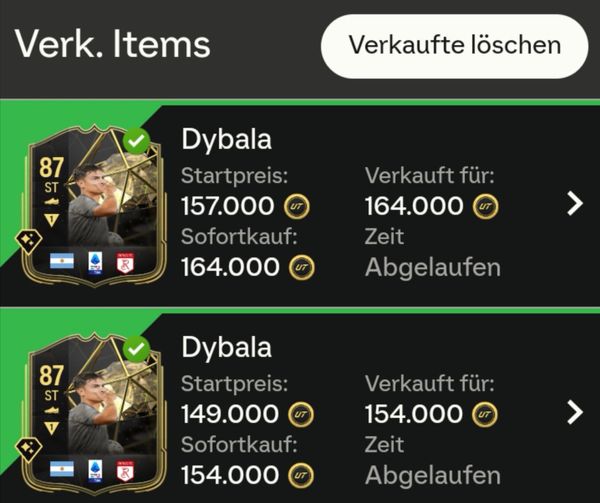Tap green sold checkmark on first card
The width and height of the screenshot is (600, 503).
136,141
